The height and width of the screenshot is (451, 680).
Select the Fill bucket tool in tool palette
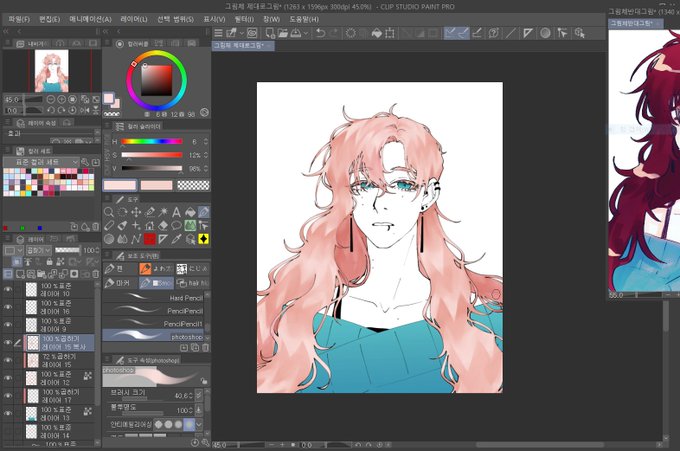tap(190, 212)
